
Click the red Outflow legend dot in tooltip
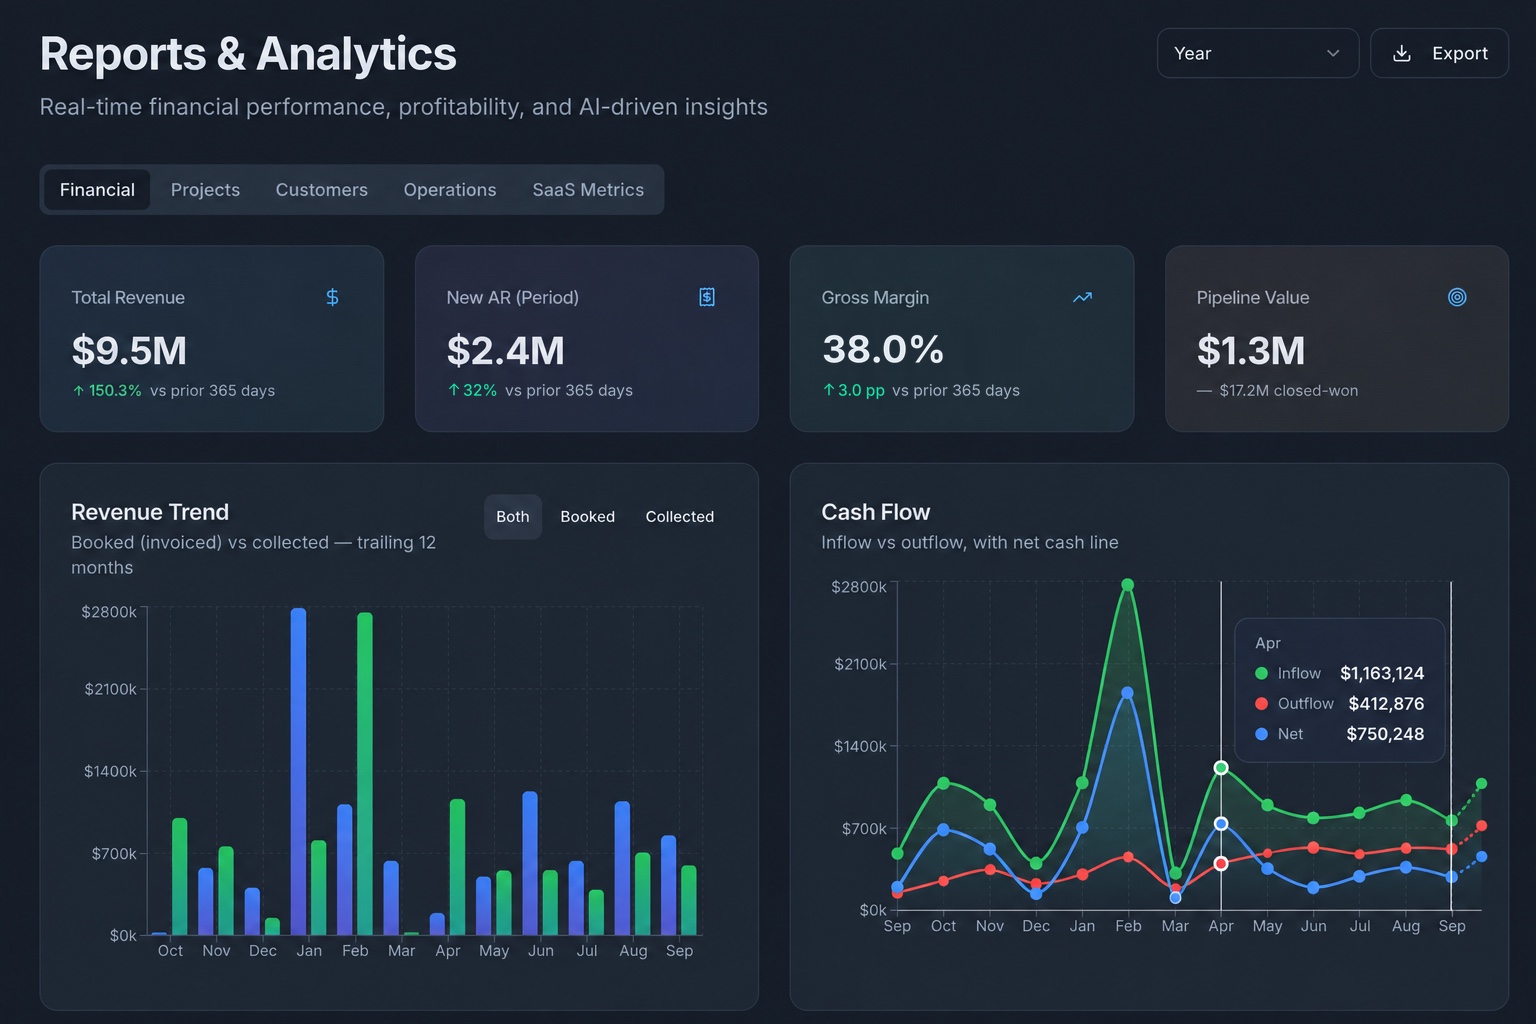click(1262, 703)
